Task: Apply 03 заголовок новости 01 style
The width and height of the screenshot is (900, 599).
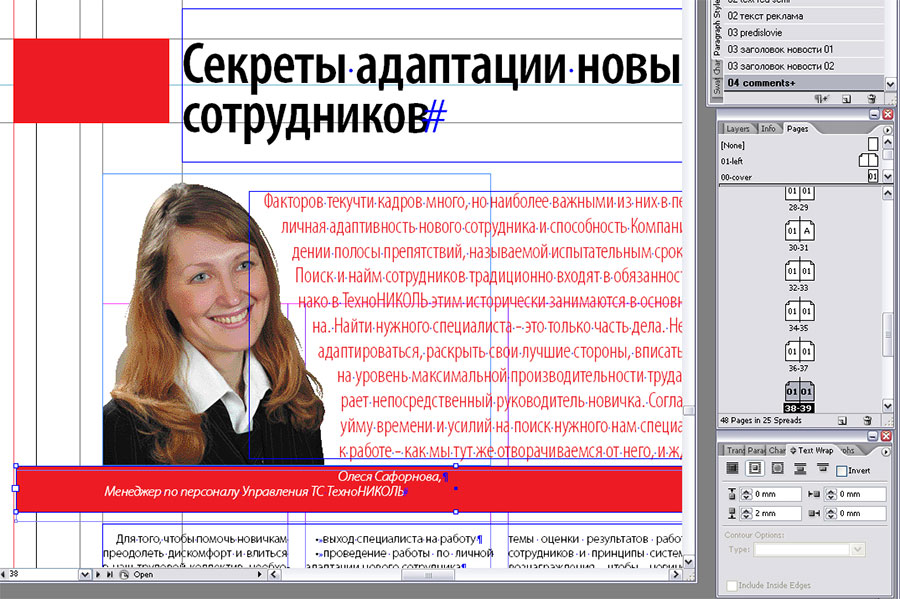Action: [802, 49]
